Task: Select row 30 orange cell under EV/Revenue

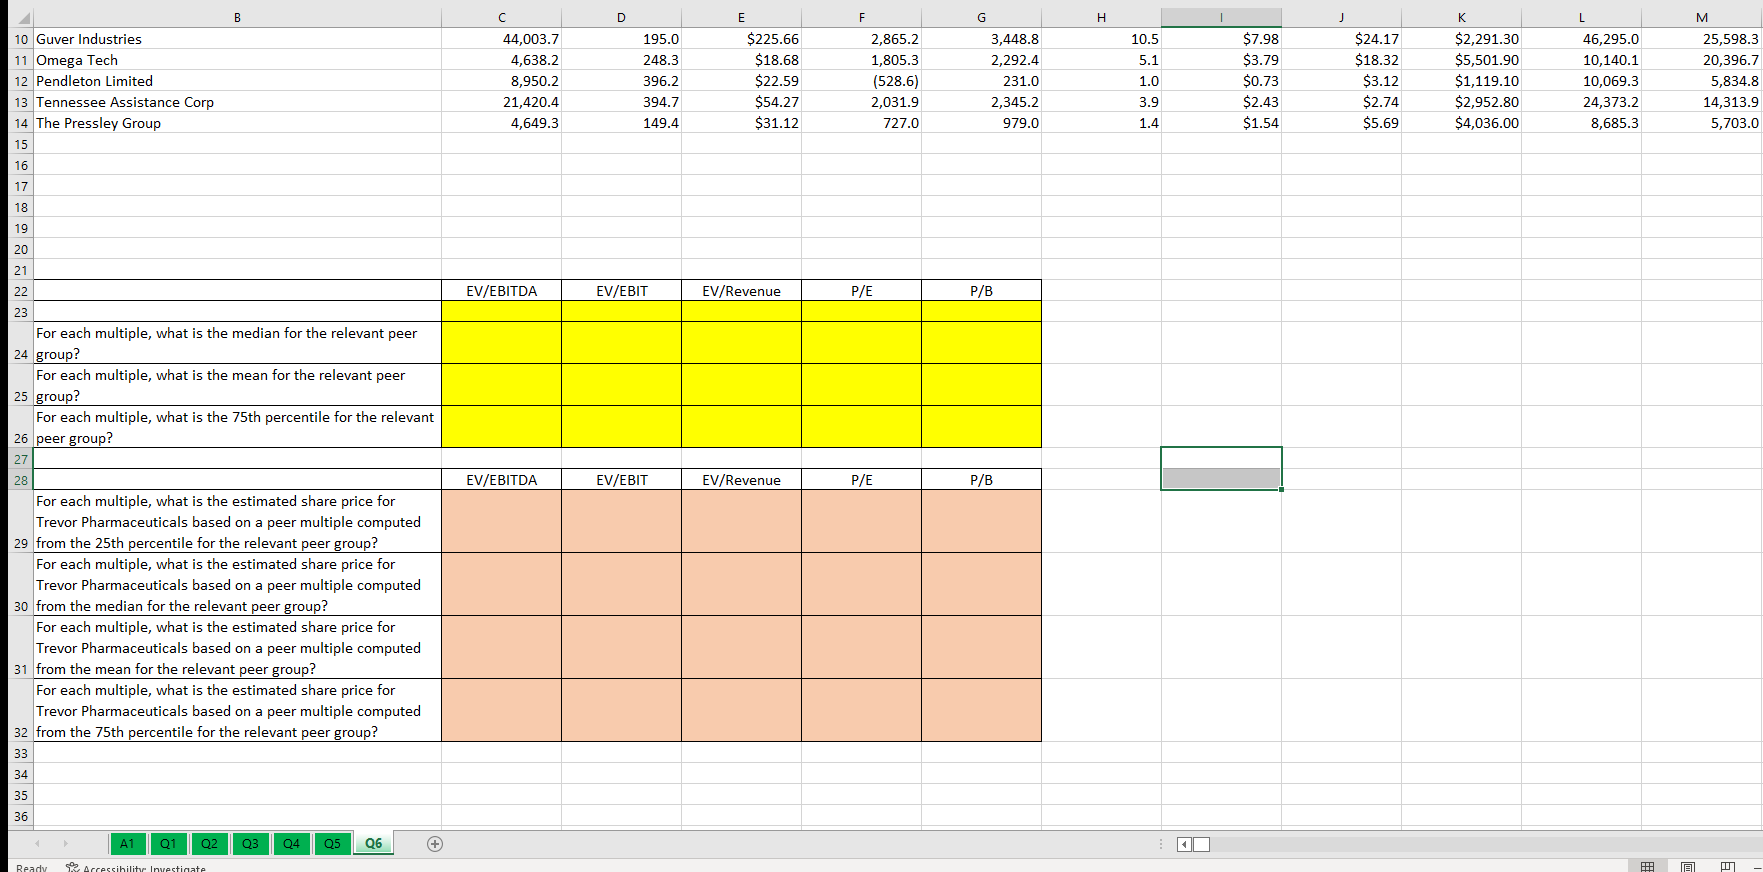Action: pos(741,585)
